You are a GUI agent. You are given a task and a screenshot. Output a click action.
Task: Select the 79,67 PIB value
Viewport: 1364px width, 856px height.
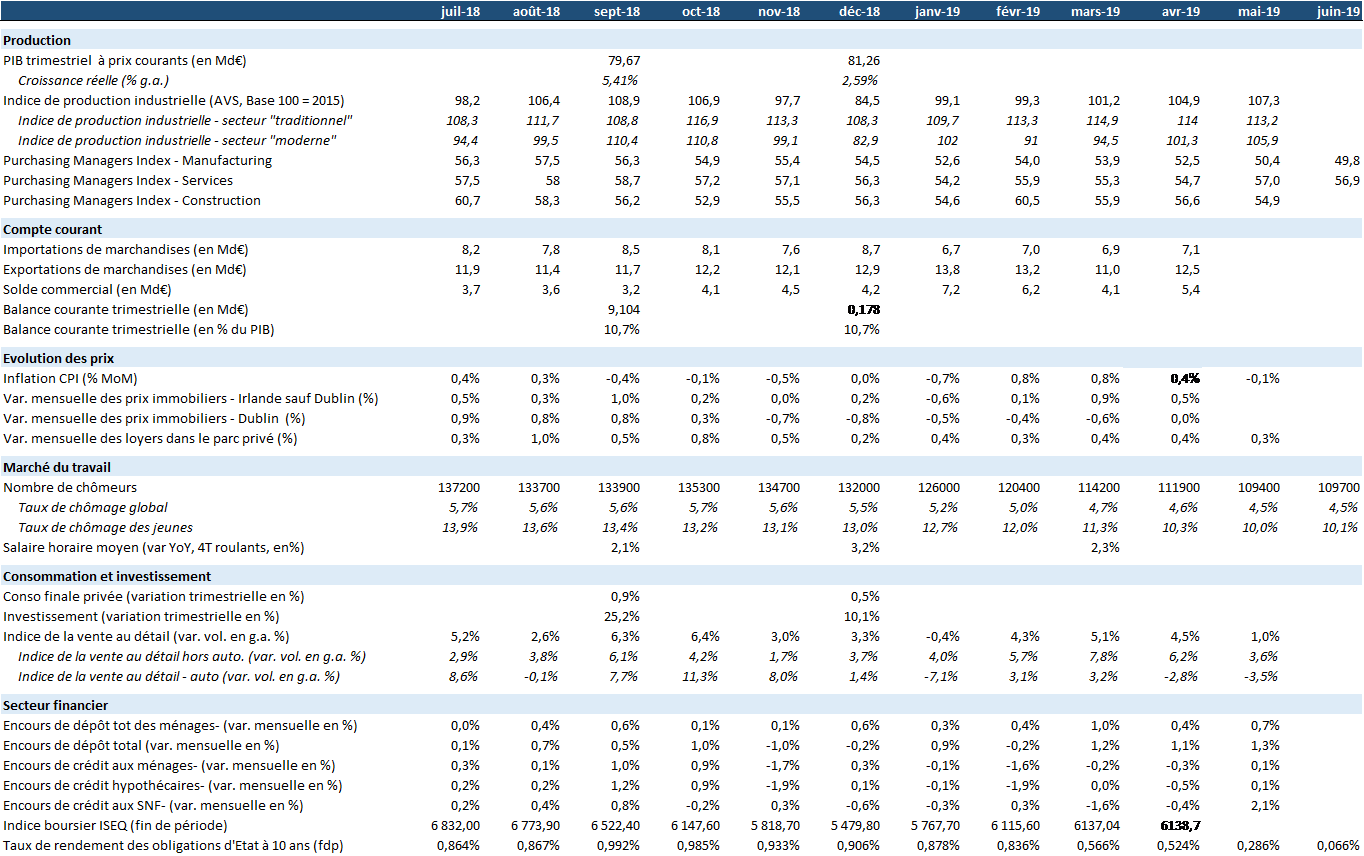(x=624, y=61)
